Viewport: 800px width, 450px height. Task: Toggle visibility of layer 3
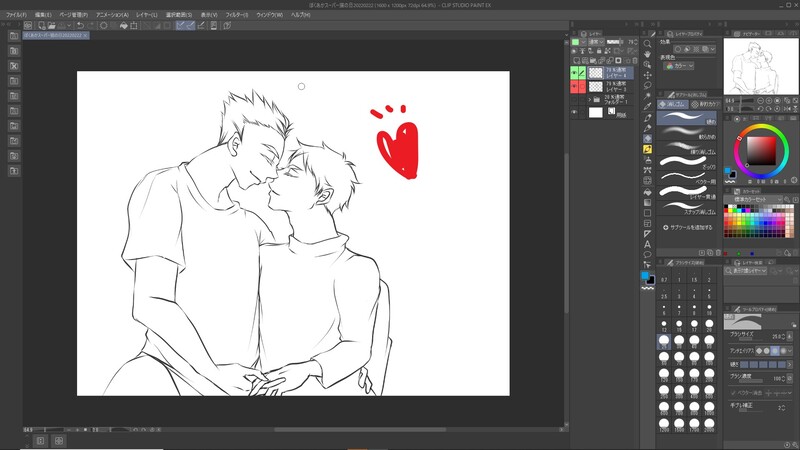coord(575,88)
